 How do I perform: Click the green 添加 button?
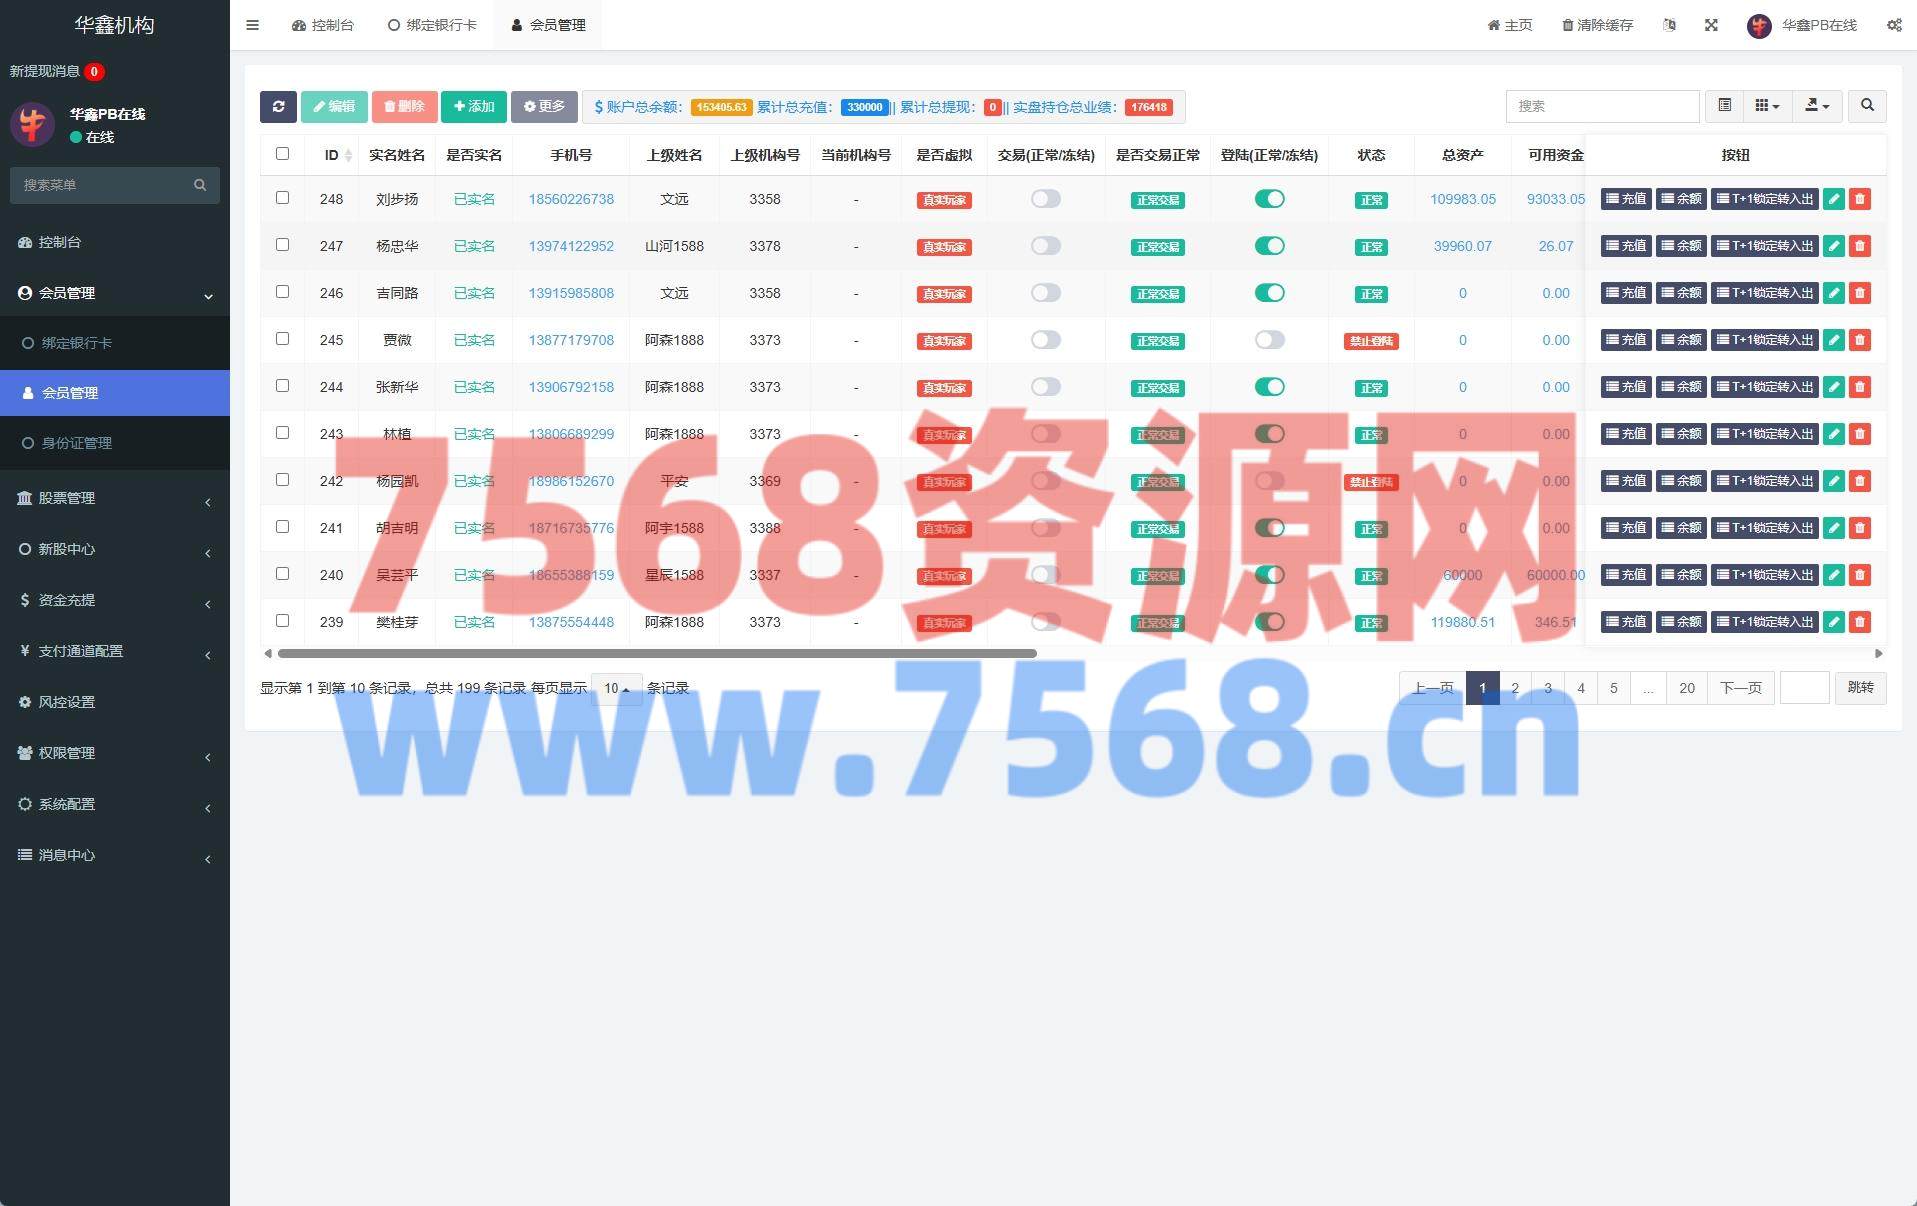pyautogui.click(x=473, y=107)
